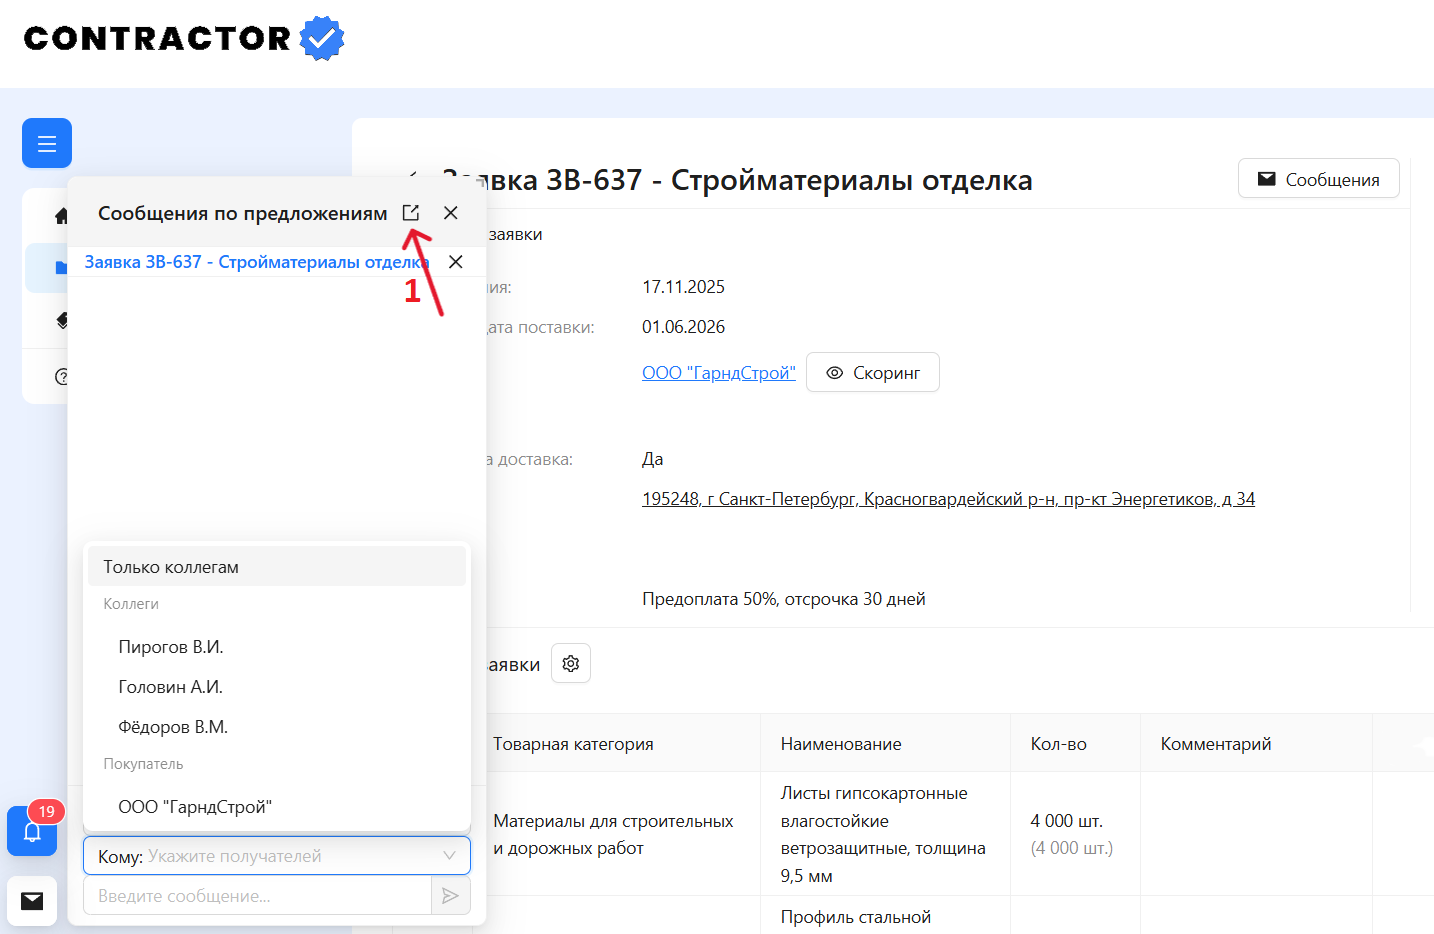The image size is (1434, 934).
Task: Click the Contractor verified badge logo
Action: pyautogui.click(x=322, y=38)
